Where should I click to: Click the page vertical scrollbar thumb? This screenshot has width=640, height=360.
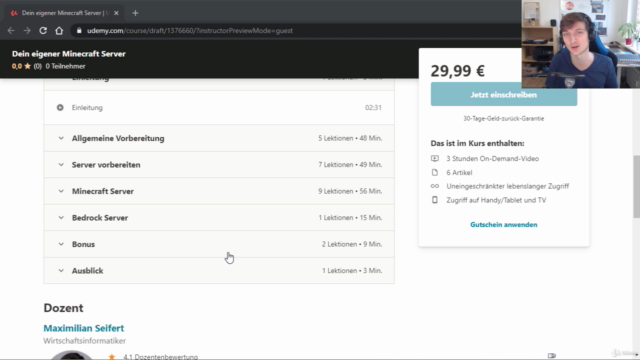tap(636, 187)
